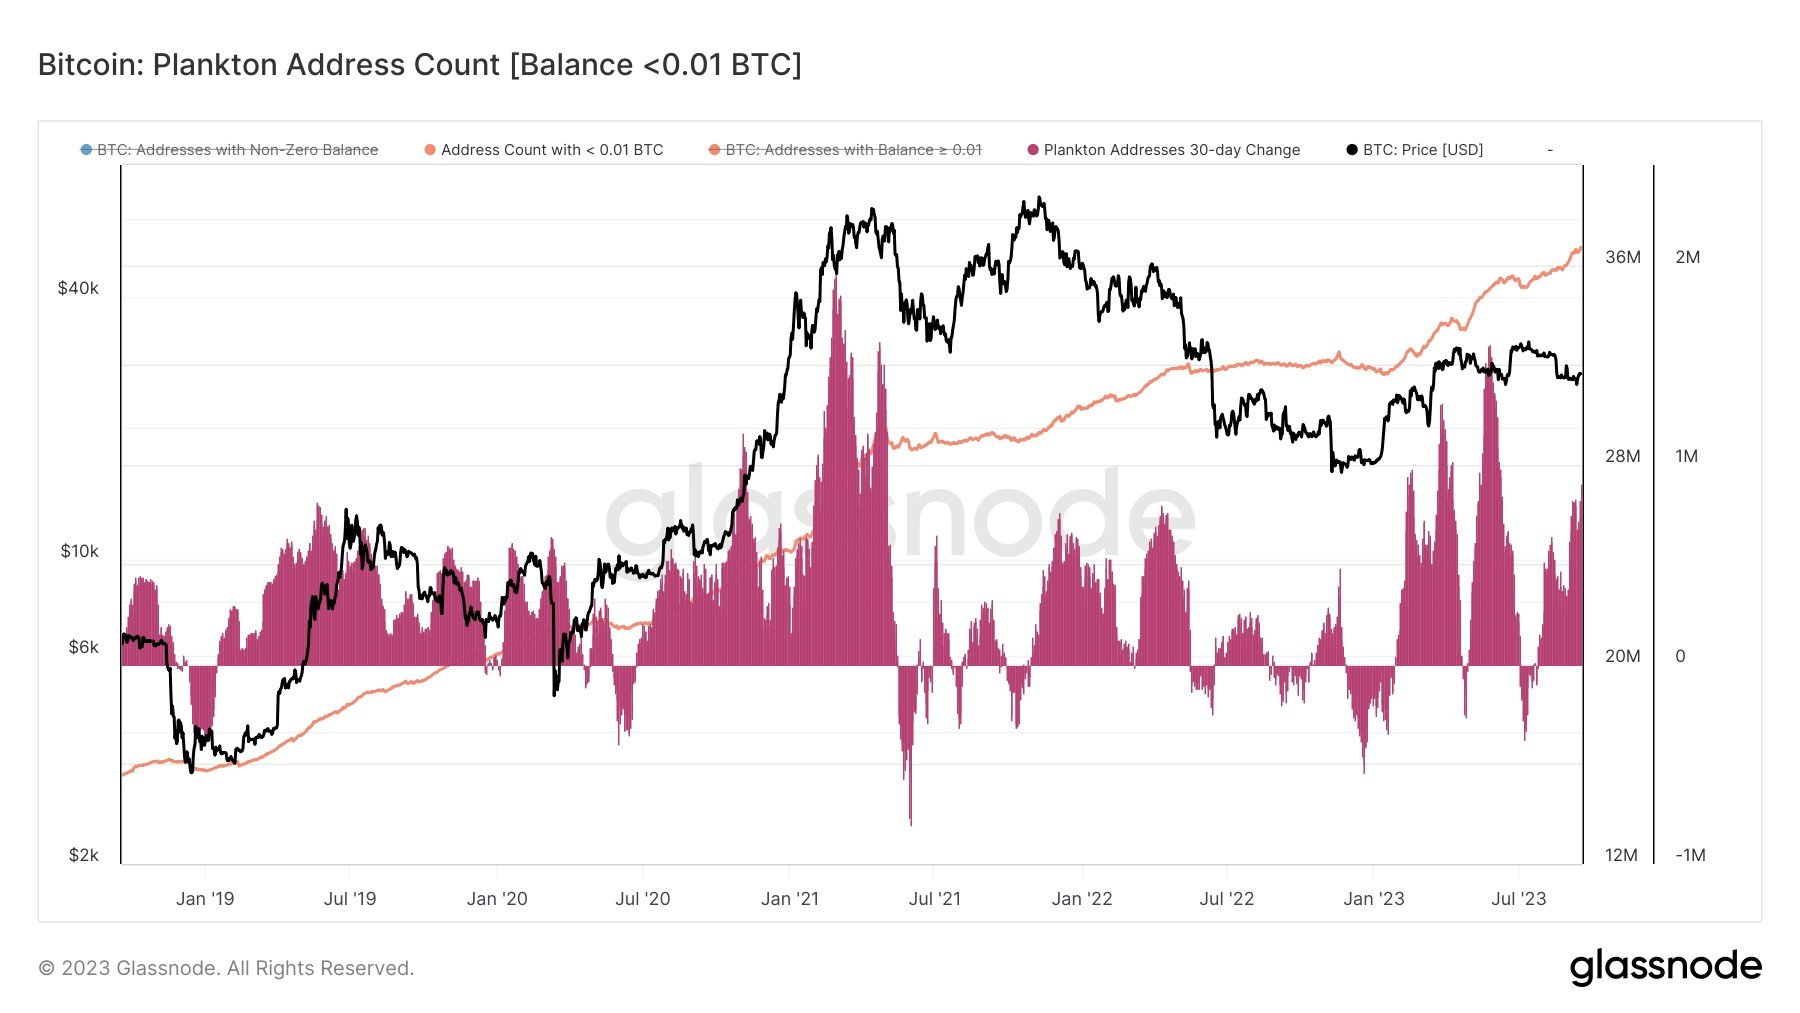Click the magenta Plankton 30-day Change dot

[x=1033, y=150]
